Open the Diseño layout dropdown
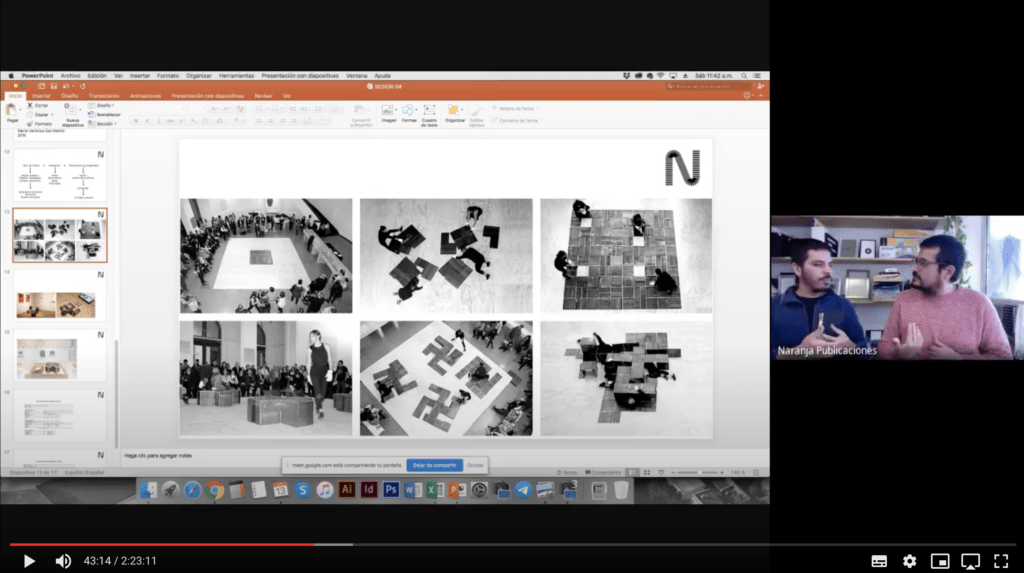1024x573 pixels. coord(101,105)
